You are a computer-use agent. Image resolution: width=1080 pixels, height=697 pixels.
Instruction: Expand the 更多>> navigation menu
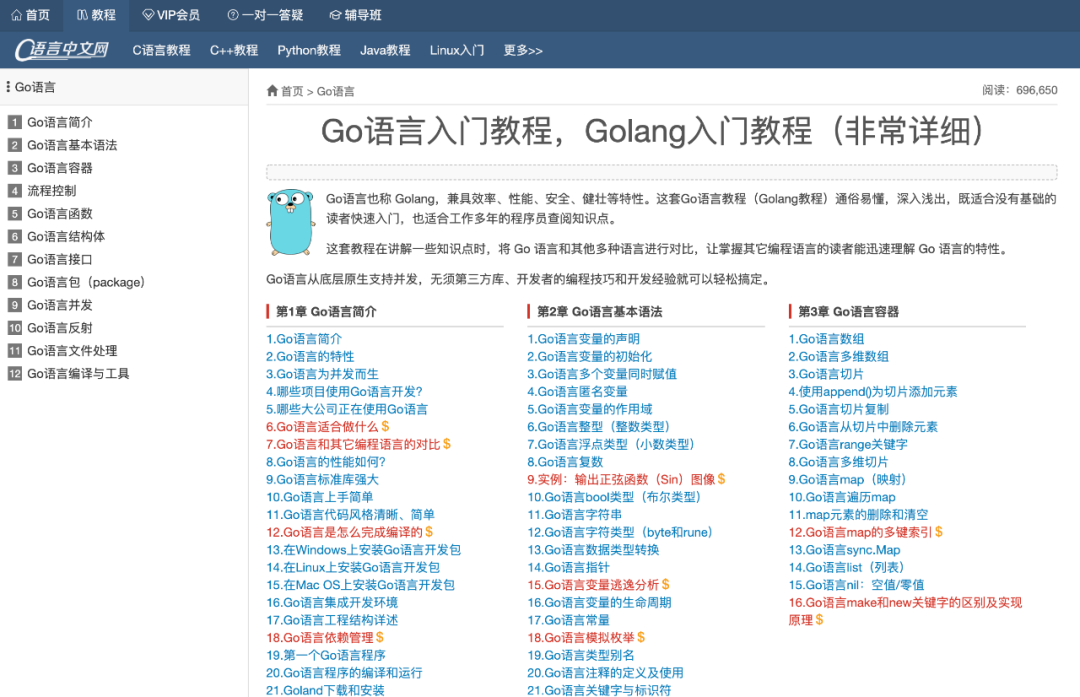click(x=522, y=50)
